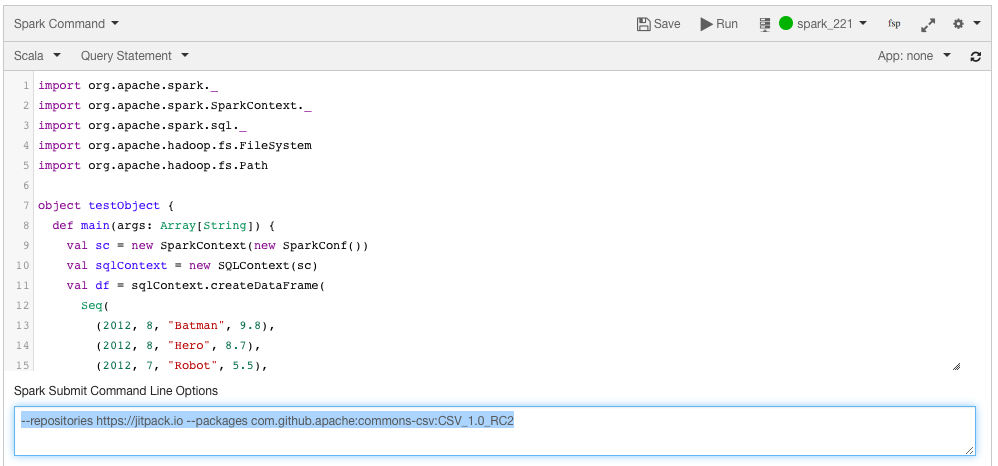
Task: Click the fsp icon
Action: click(894, 24)
